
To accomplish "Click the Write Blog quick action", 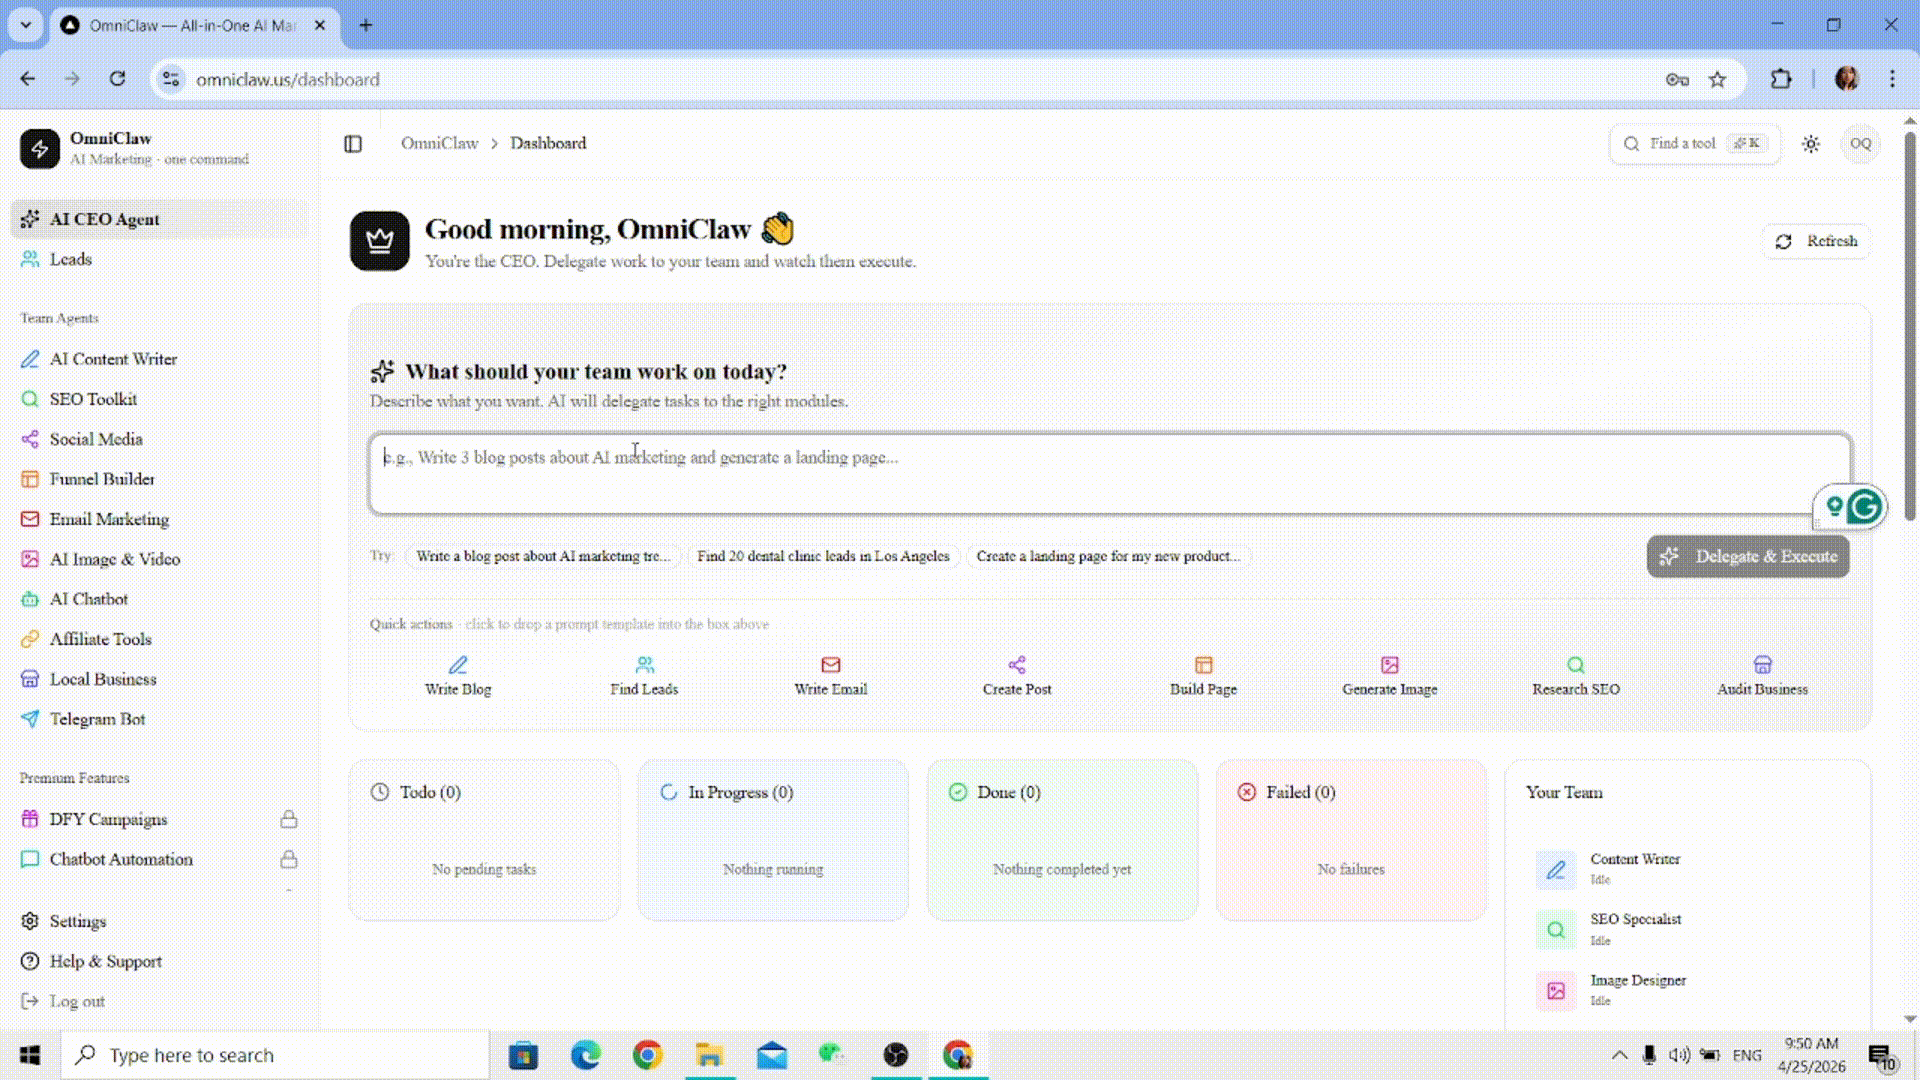I will click(x=458, y=676).
